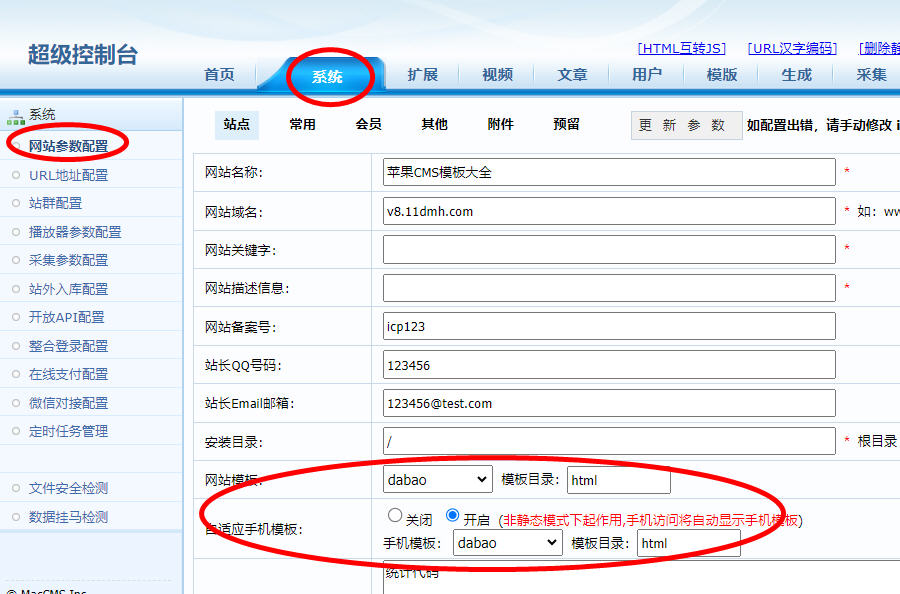Open 定时任务管理 in the sidebar
900x594 pixels.
coord(68,431)
